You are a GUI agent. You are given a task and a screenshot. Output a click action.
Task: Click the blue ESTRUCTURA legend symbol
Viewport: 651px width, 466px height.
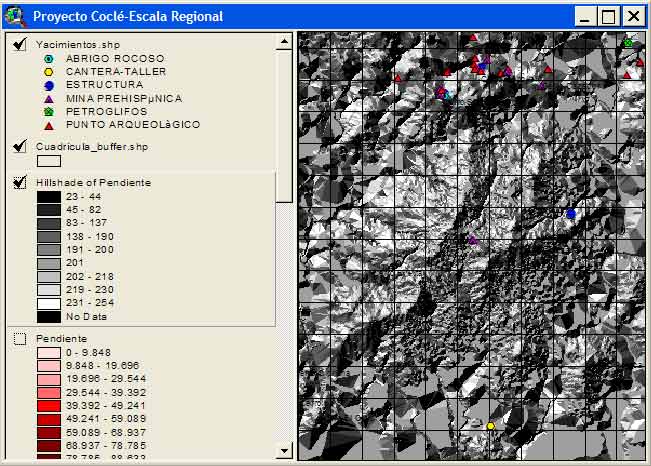click(x=48, y=85)
